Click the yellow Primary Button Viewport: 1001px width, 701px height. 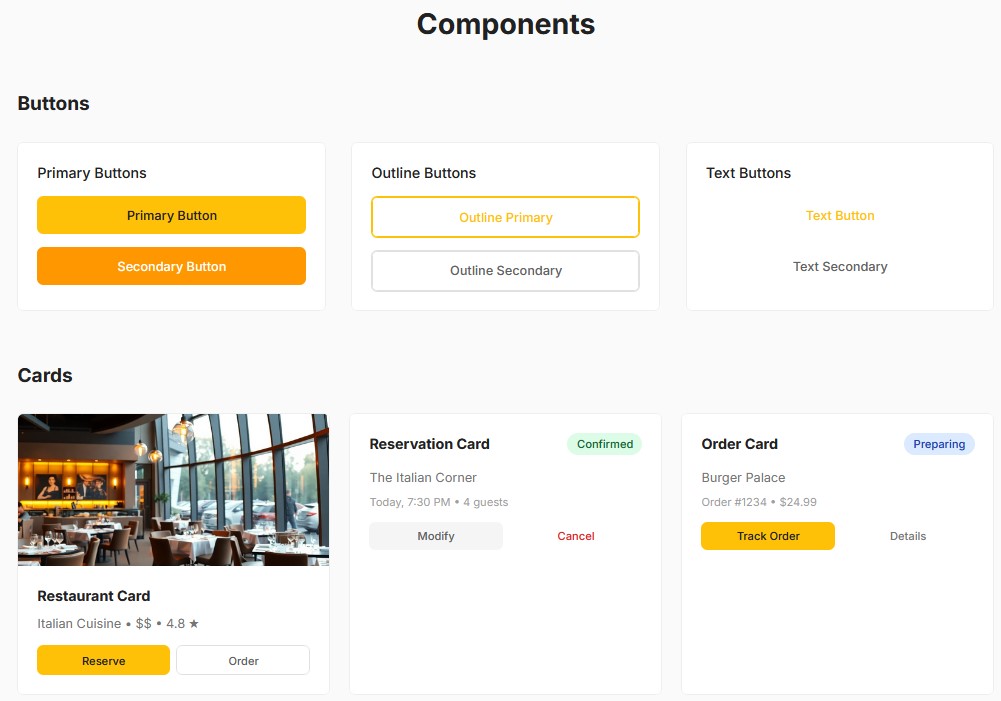[171, 215]
